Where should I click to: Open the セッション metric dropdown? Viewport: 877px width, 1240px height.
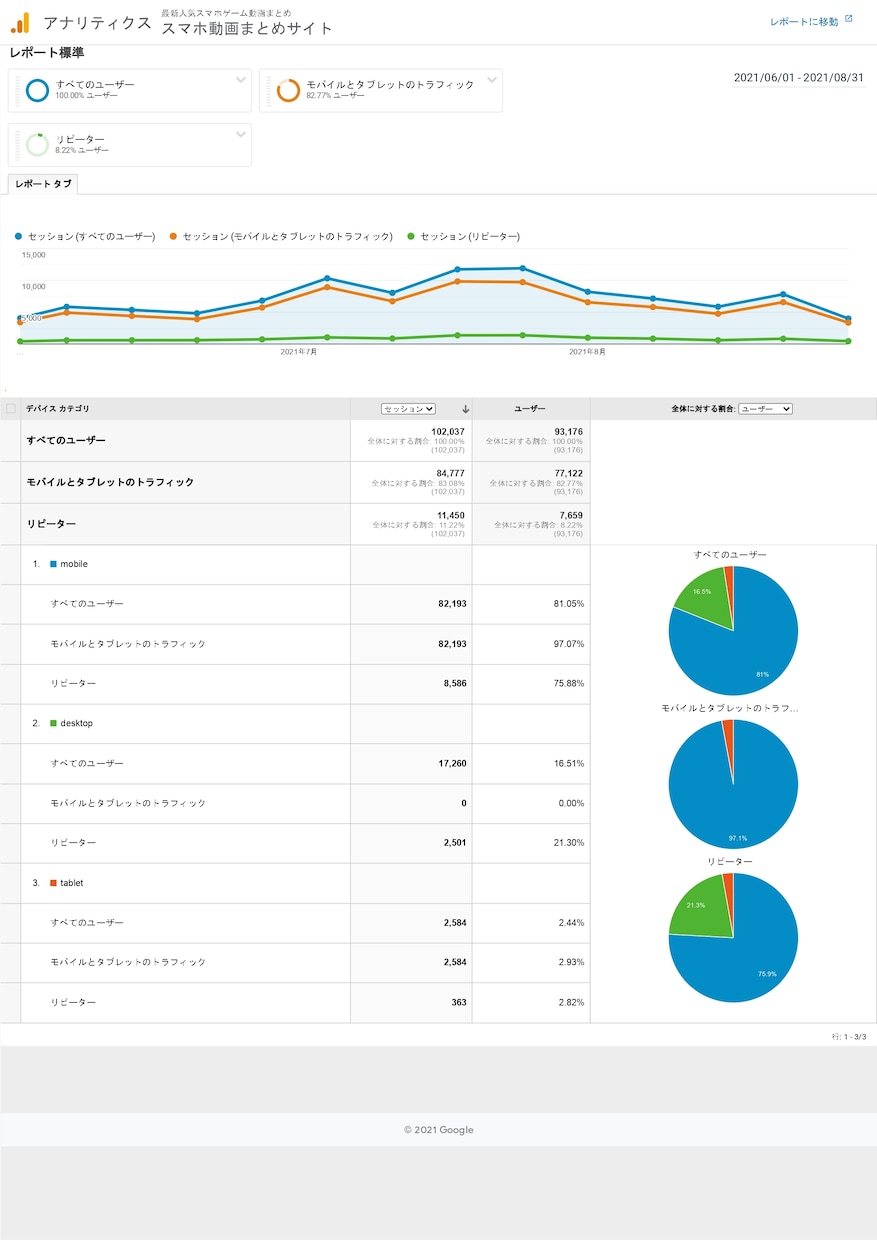(x=408, y=409)
